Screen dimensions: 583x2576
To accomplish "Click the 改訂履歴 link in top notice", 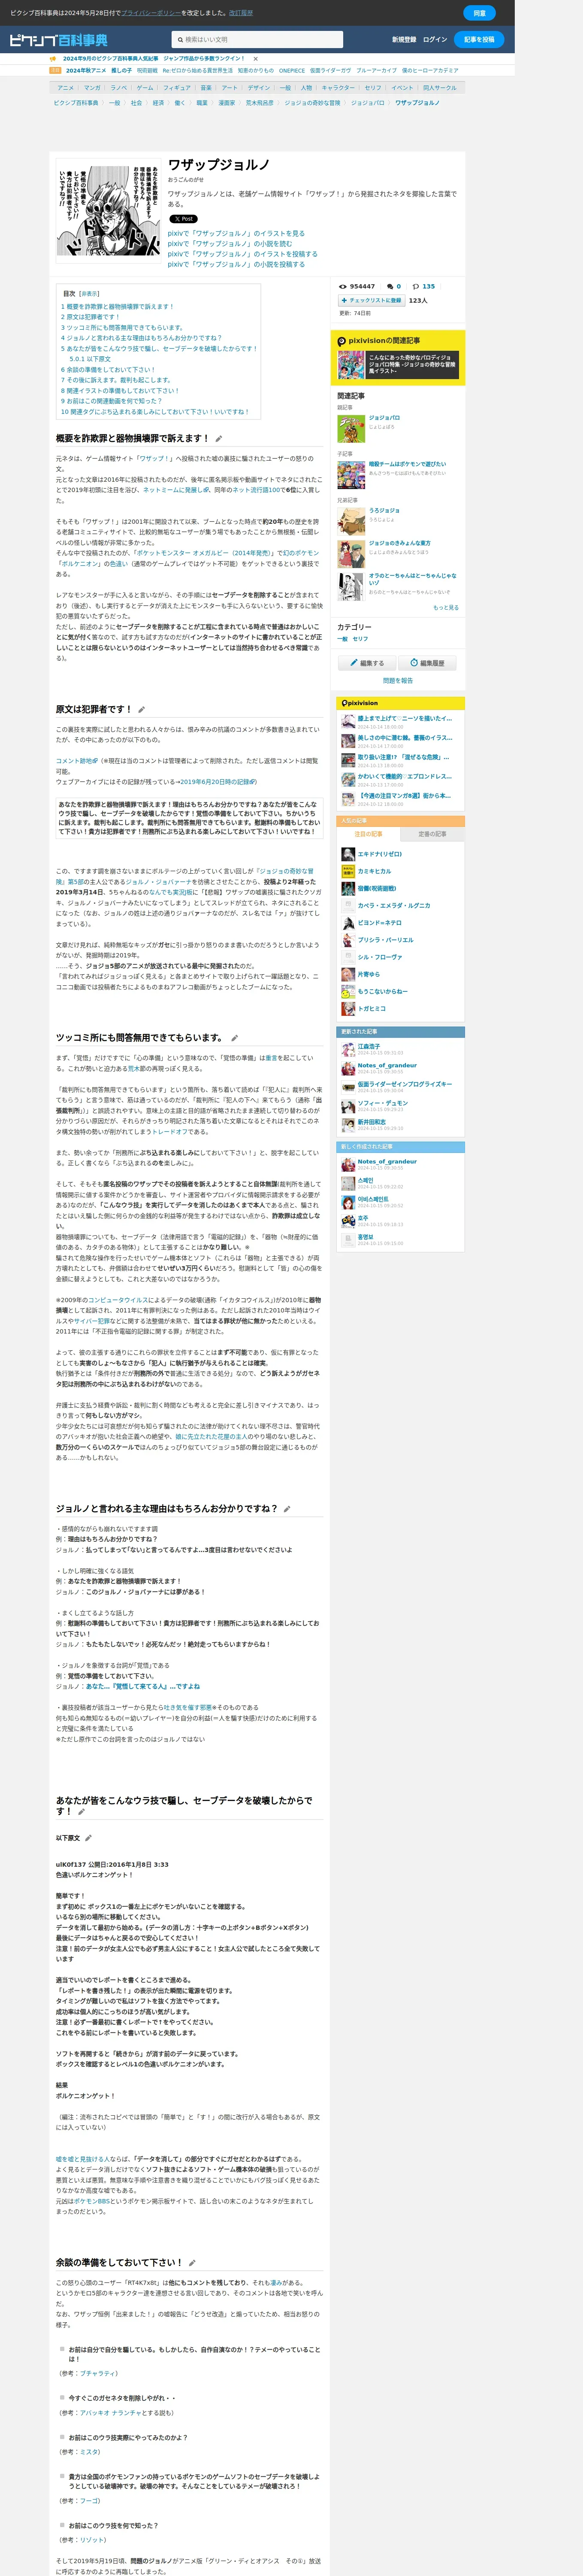I will pos(241,13).
